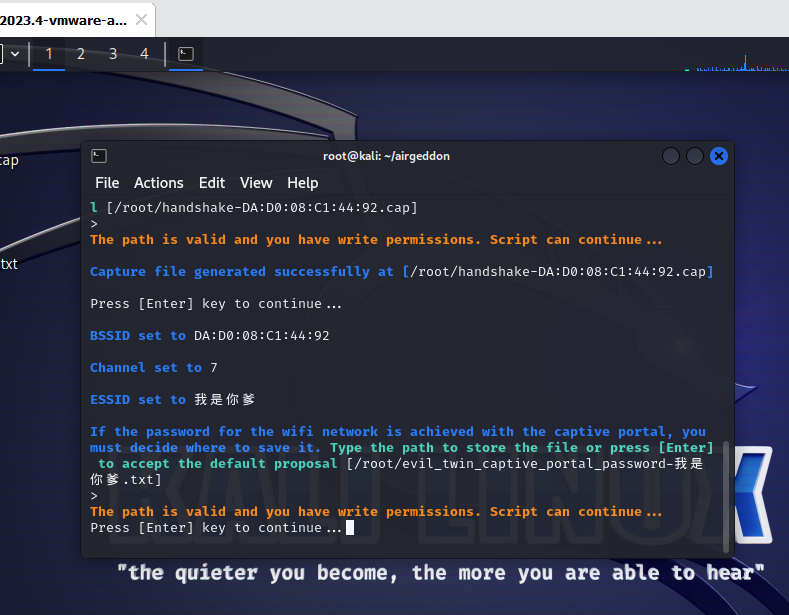Expand the View menu
The image size is (789, 615).
[x=256, y=183]
